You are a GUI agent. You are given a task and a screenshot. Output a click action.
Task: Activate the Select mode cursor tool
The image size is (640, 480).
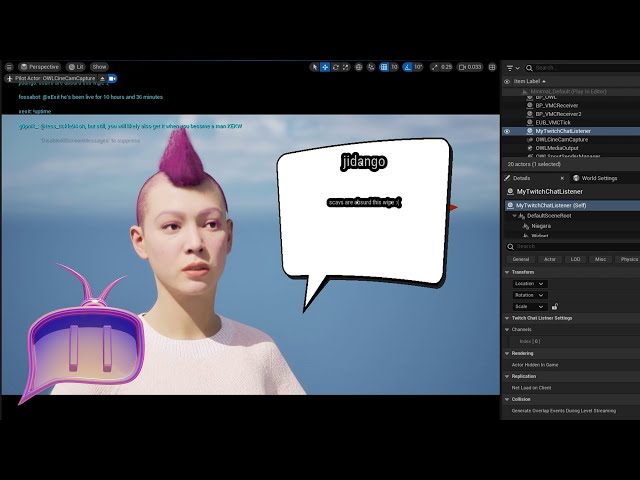pyautogui.click(x=314, y=67)
